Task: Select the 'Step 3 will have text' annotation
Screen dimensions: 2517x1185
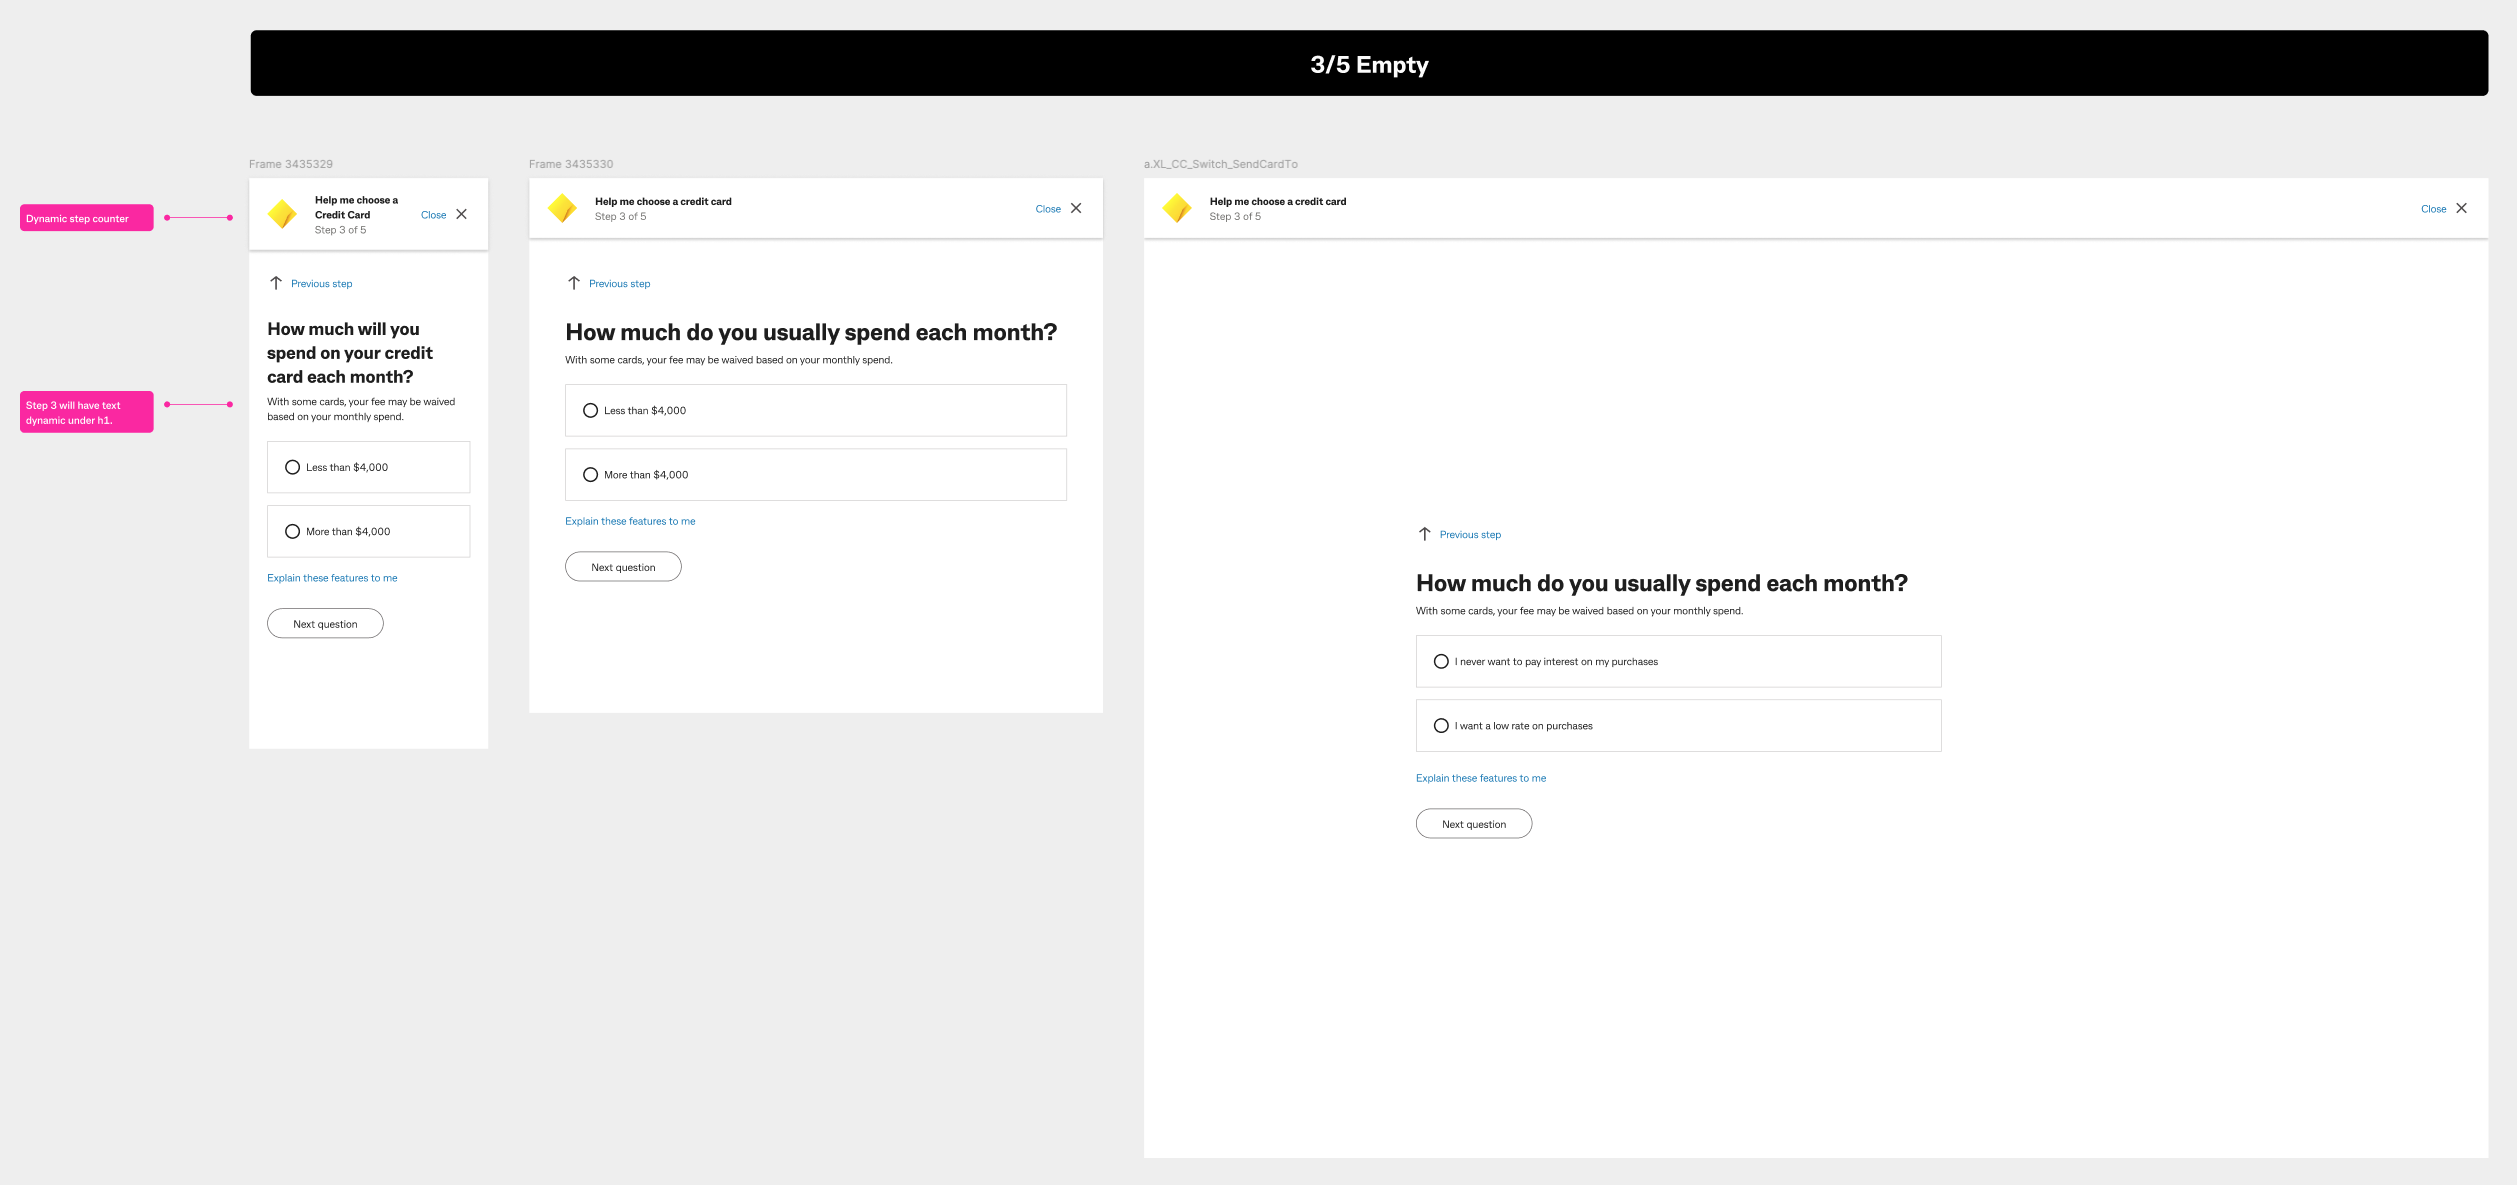Action: tap(87, 412)
